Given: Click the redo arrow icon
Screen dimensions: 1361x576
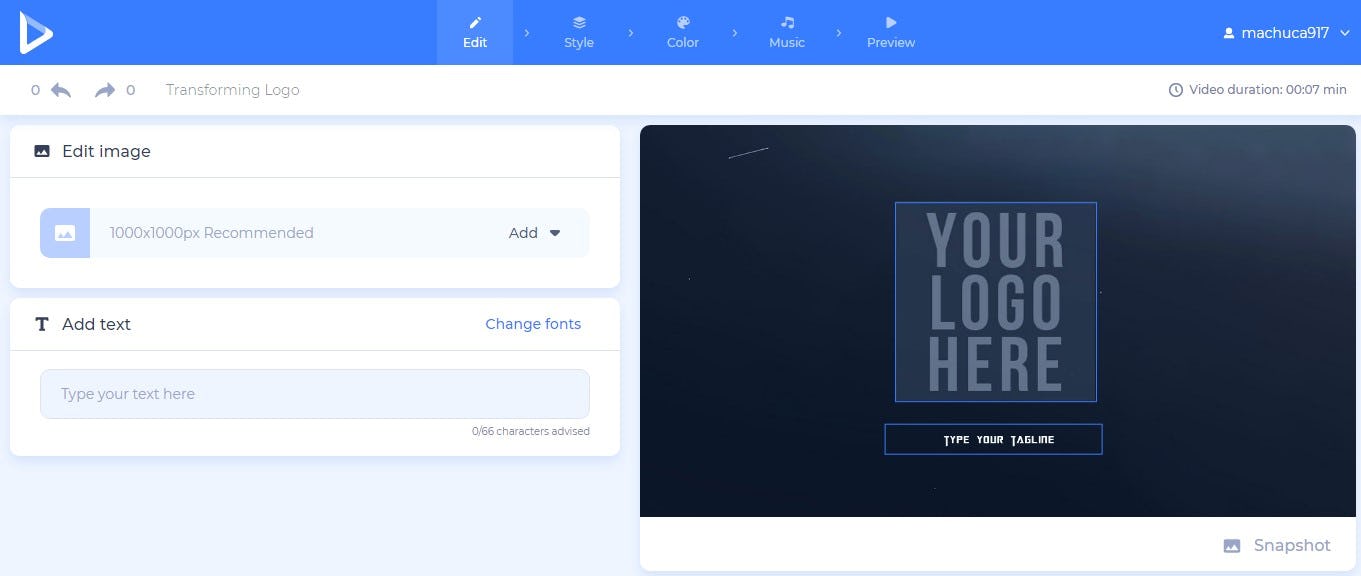Looking at the screenshot, I should 104,89.
